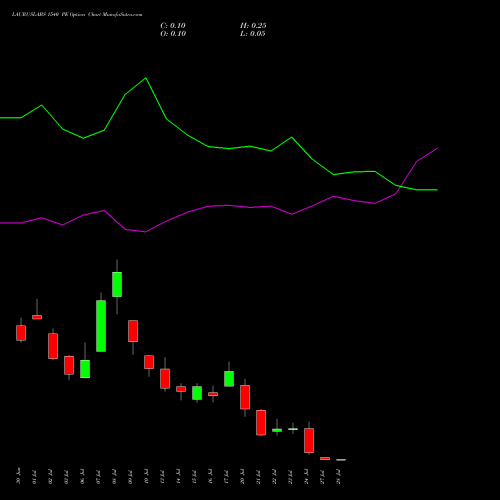Click the high value "H: 0.25"

click(x=253, y=26)
